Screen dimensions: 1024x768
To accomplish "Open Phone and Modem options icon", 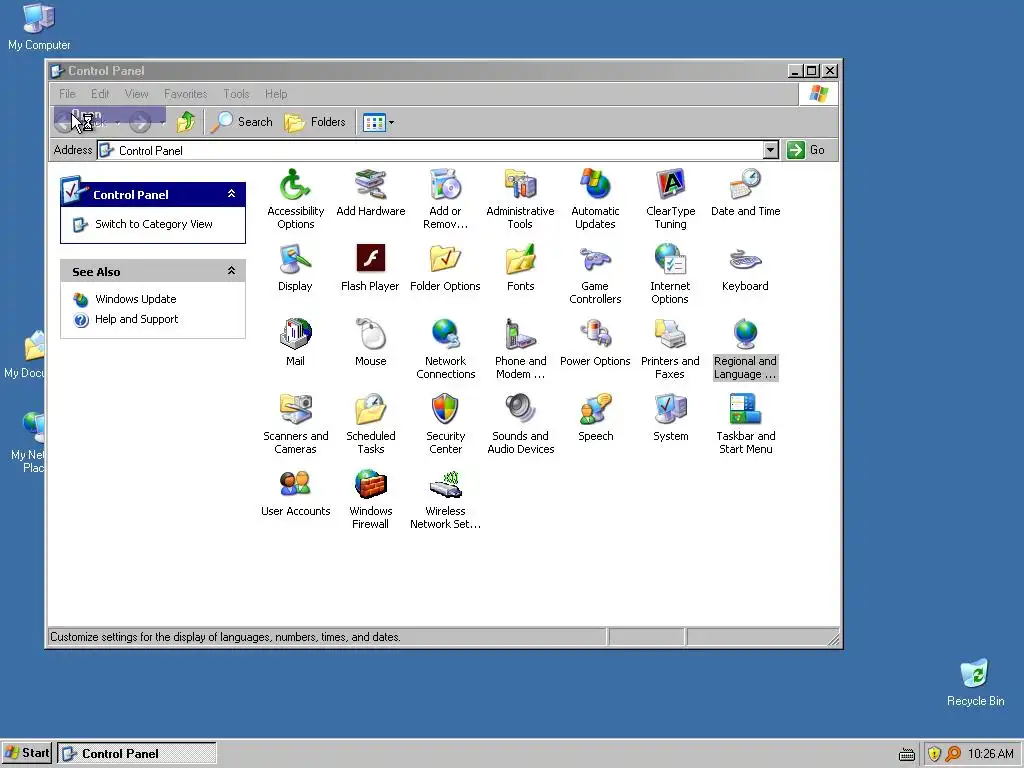I will 520,349.
